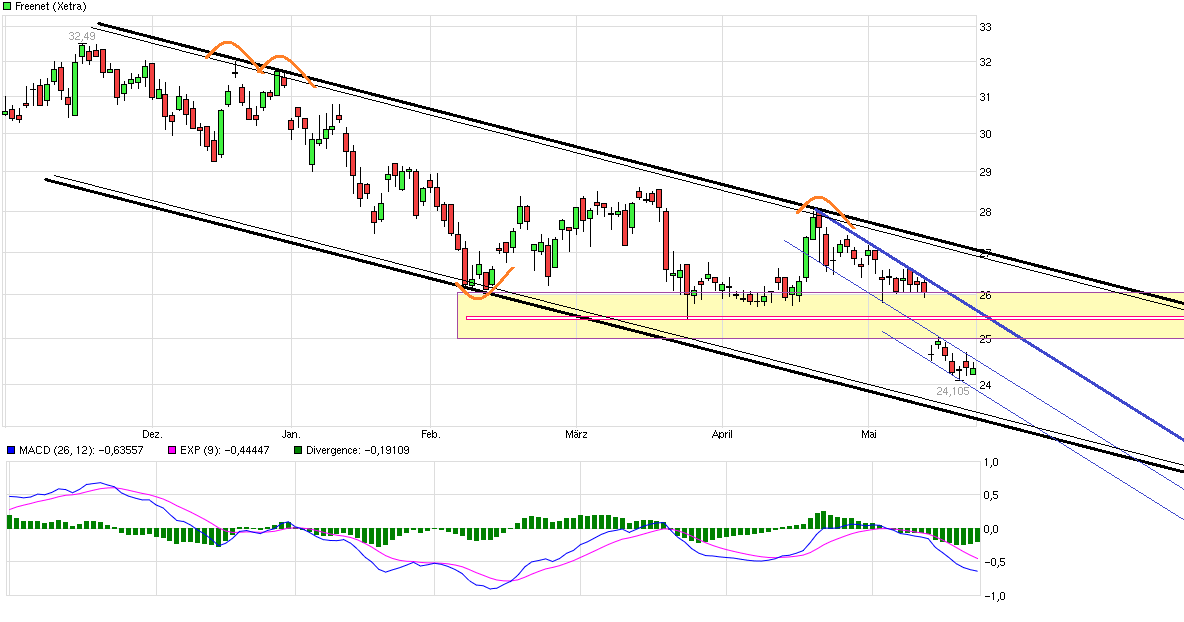Click the 1,0 MACD axis value
Image resolution: width=1184 pixels, height=622 pixels.
click(x=991, y=463)
